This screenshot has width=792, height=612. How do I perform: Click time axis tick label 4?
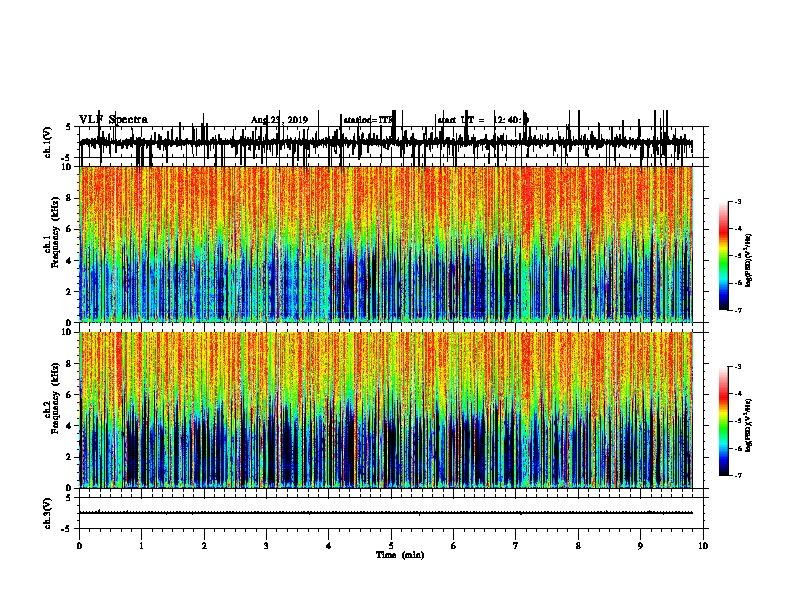point(329,546)
